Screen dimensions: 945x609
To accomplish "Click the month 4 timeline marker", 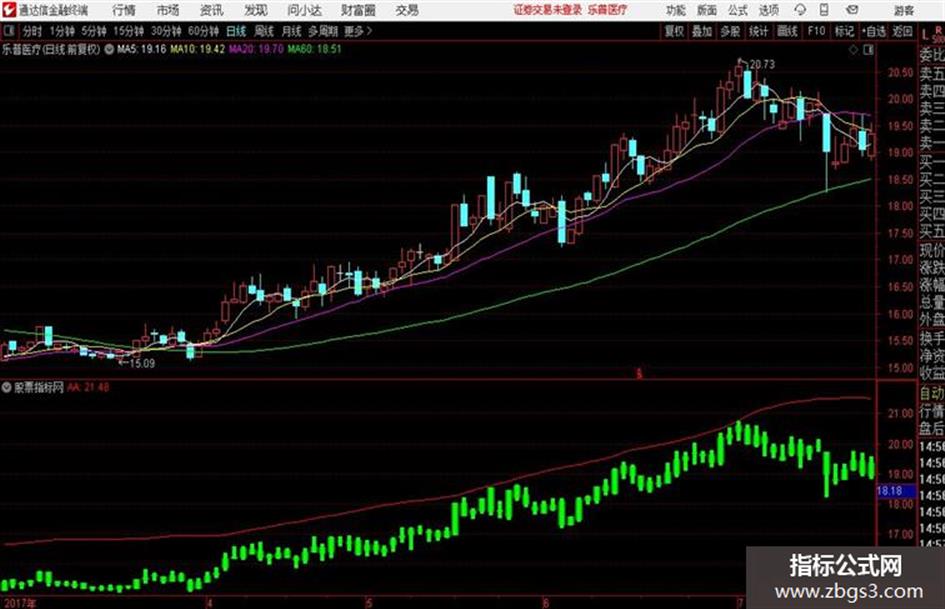I will [x=209, y=602].
